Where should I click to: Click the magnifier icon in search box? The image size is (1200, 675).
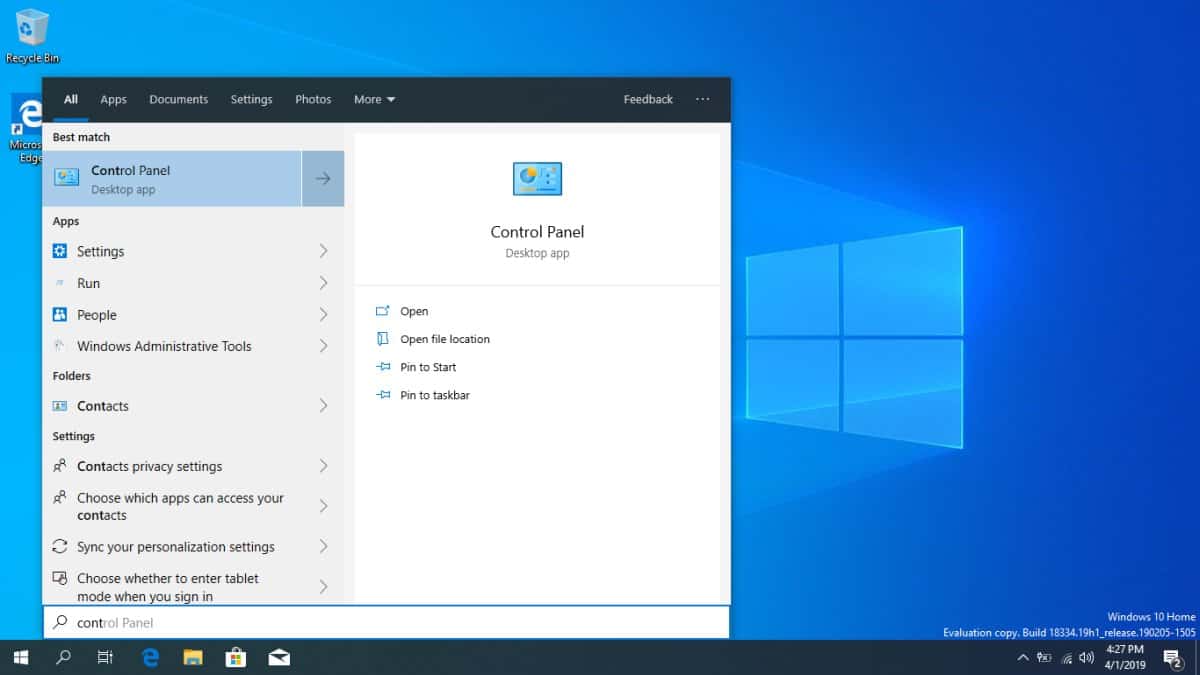pyautogui.click(x=60, y=622)
